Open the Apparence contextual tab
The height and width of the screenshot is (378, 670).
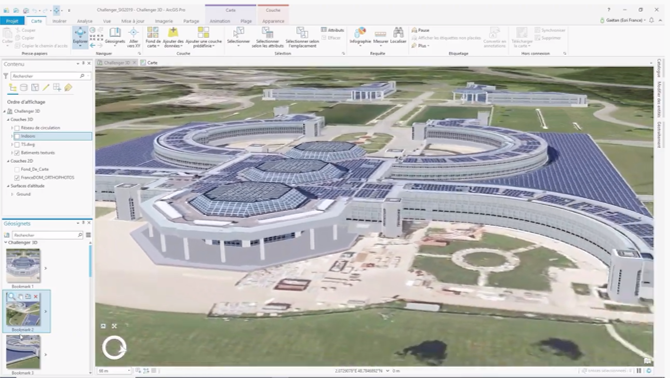(x=273, y=21)
